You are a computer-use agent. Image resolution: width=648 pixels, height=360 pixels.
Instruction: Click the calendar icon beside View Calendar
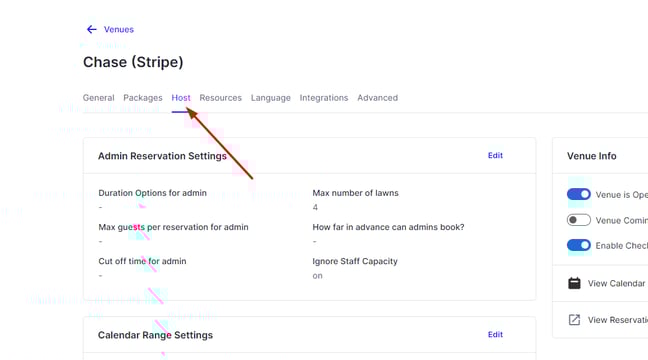pos(574,283)
